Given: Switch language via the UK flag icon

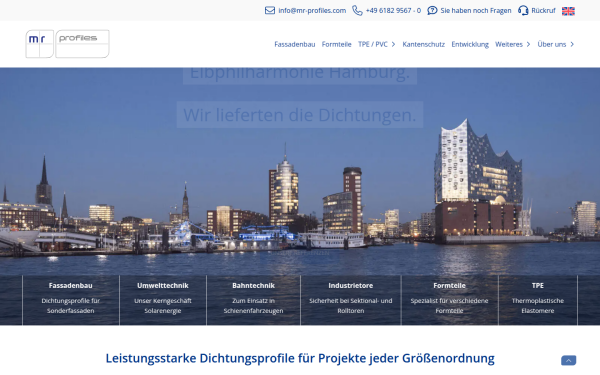Looking at the screenshot, I should coord(568,11).
